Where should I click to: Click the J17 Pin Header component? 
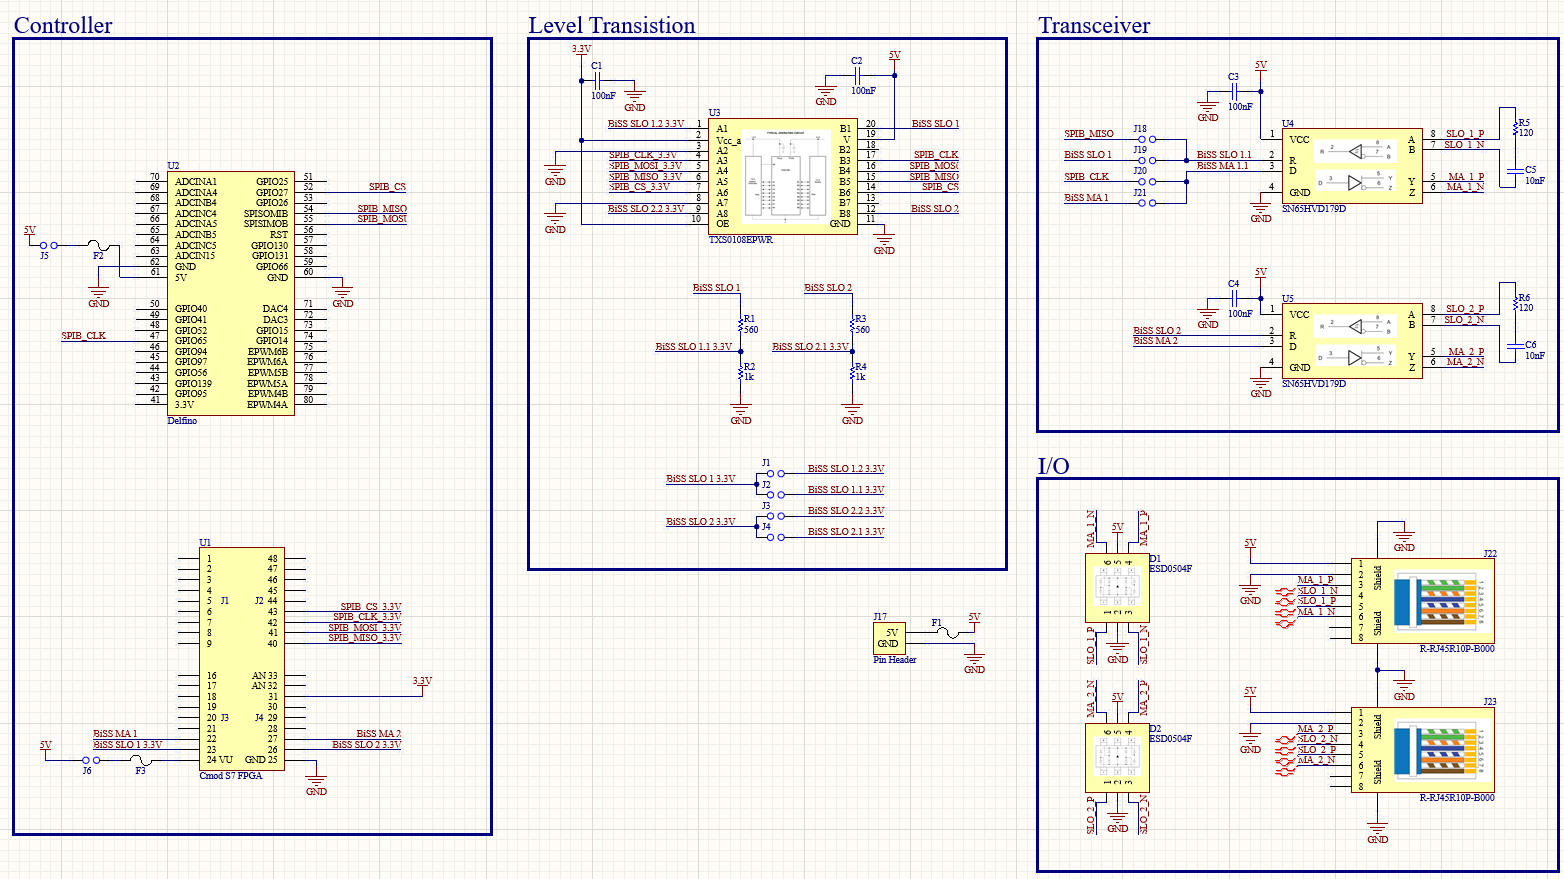(x=888, y=638)
